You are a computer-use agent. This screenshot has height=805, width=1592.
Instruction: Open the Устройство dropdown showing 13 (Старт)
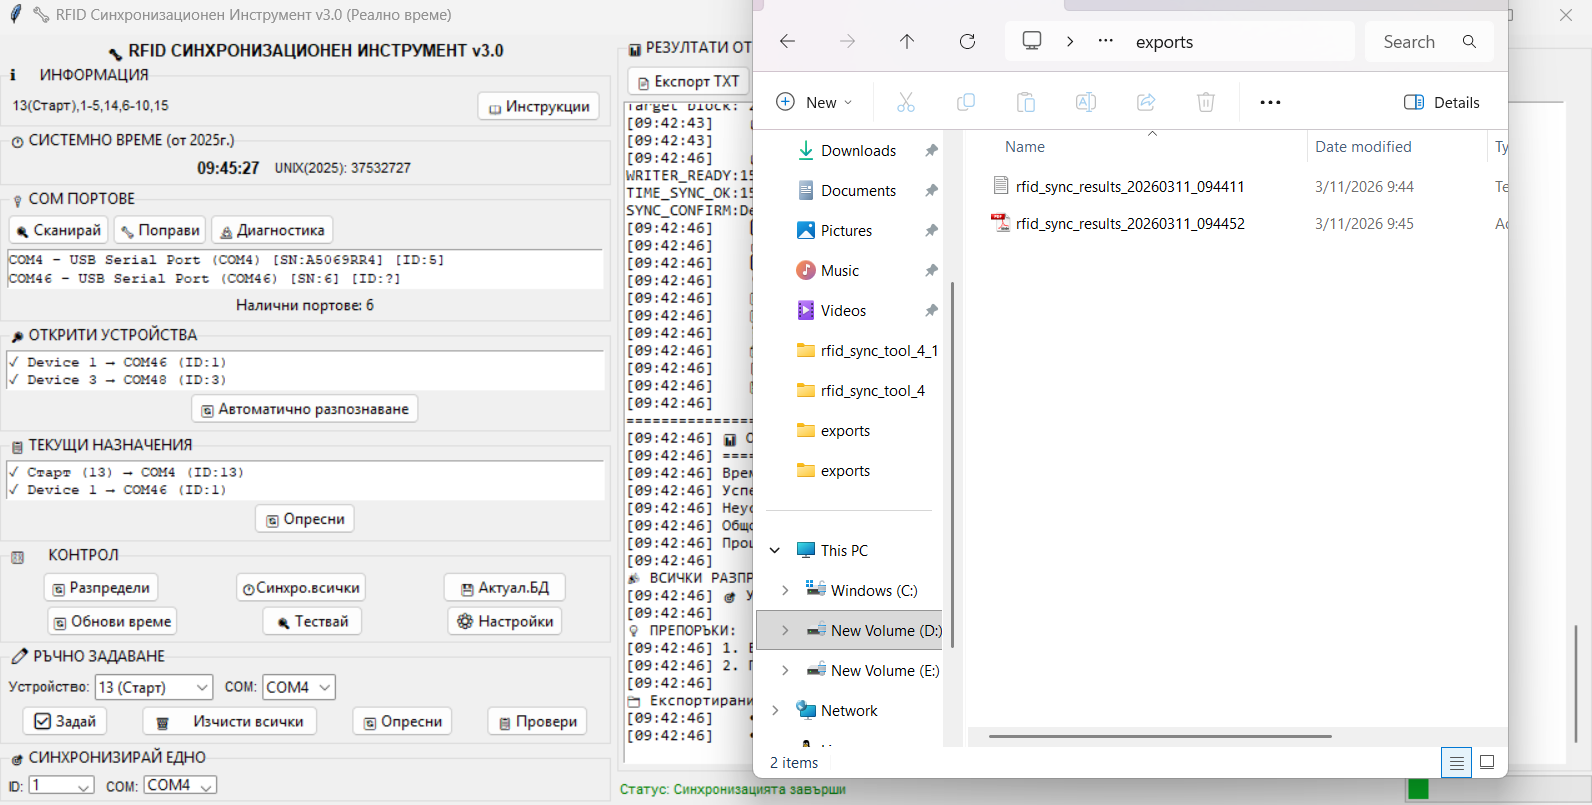click(154, 687)
